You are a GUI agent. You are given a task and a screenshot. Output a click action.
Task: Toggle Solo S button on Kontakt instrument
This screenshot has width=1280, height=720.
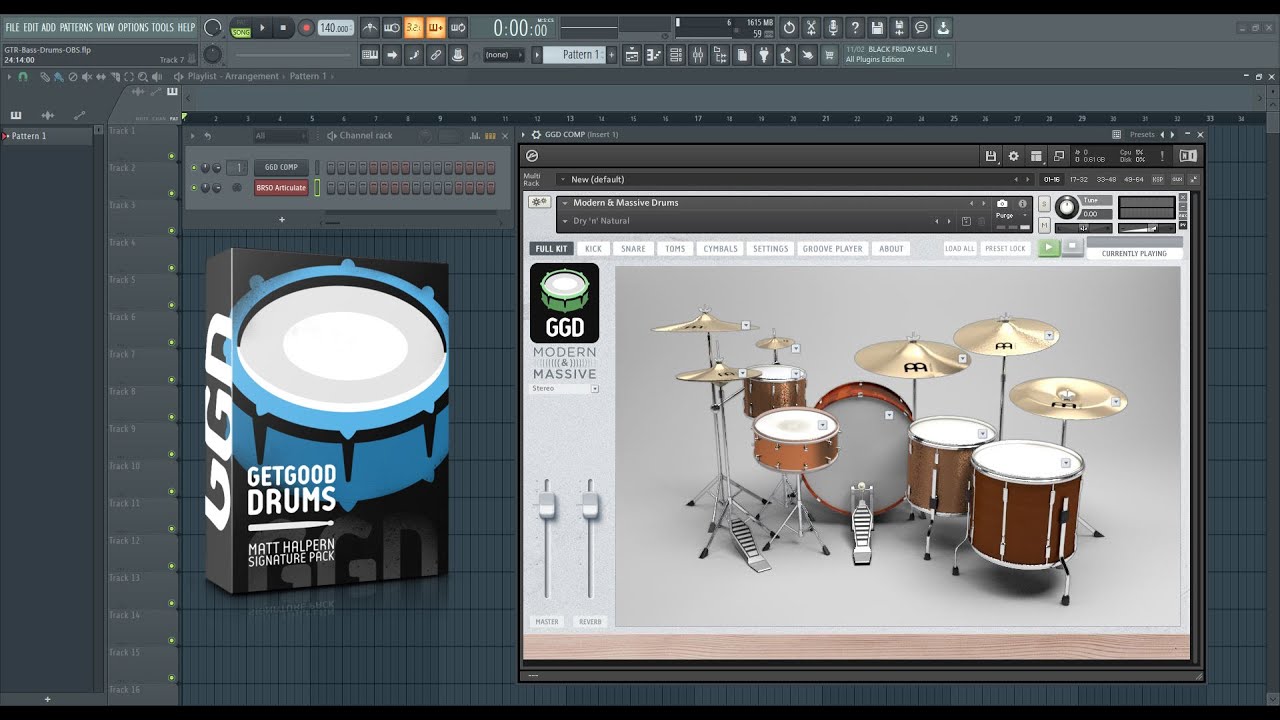[x=1044, y=204]
